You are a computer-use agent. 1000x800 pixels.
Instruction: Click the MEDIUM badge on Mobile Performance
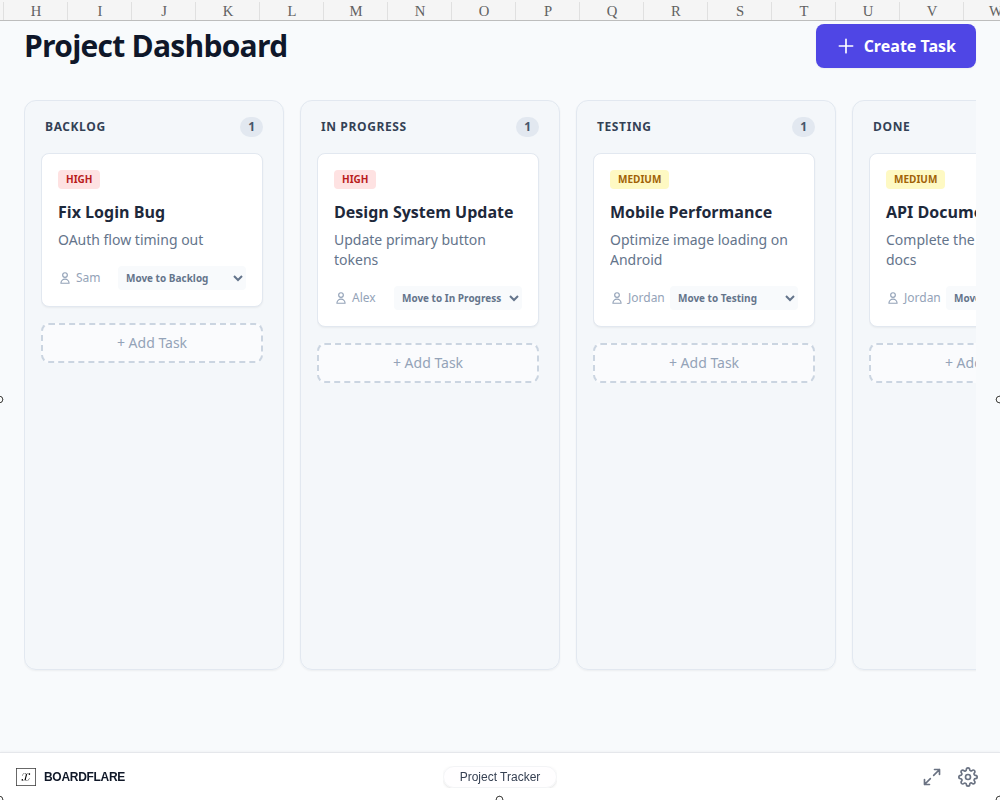(x=640, y=179)
